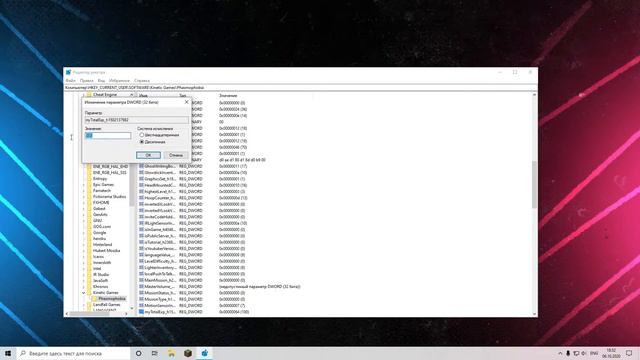Click the isInGame value icon
Viewport: 640px width, 360px height.
(141, 229)
